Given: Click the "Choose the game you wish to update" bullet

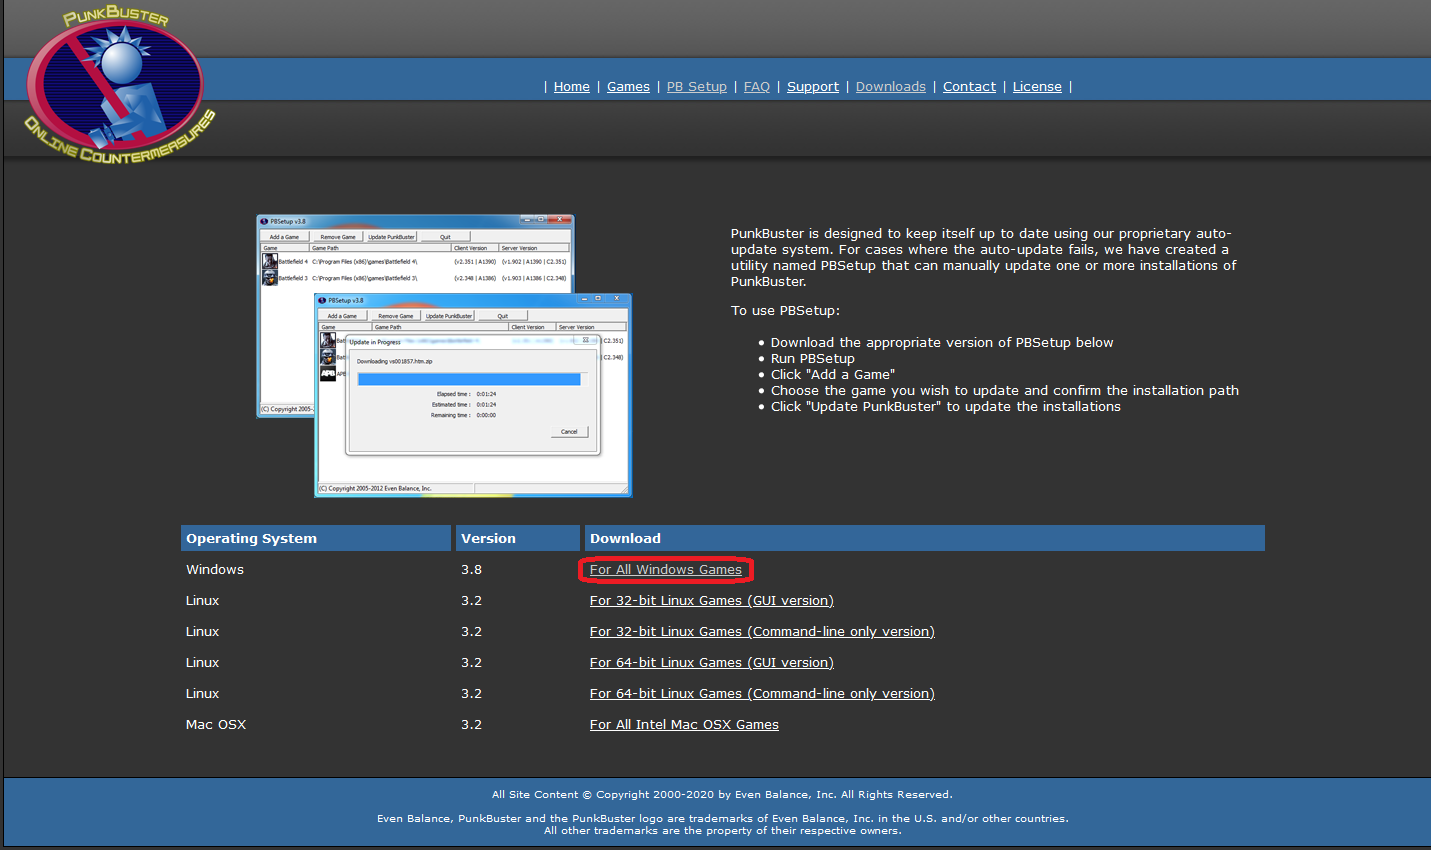Looking at the screenshot, I should [1005, 391].
